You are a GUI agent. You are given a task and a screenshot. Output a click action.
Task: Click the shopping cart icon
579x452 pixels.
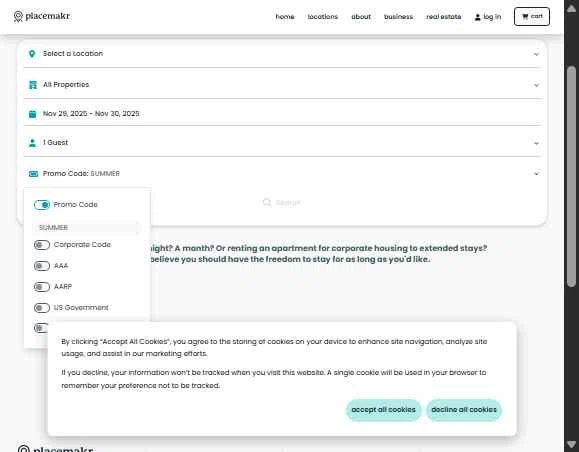(x=525, y=16)
